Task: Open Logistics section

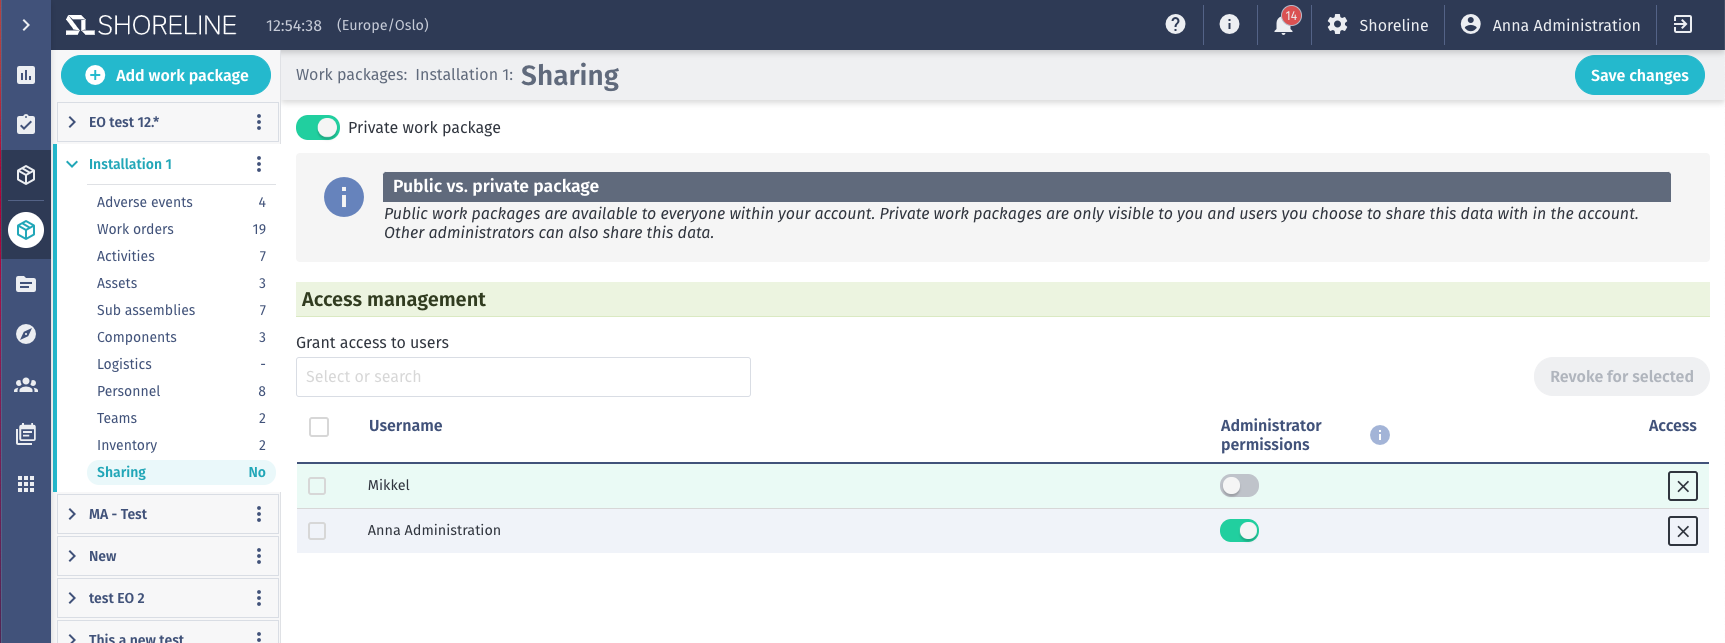Action: click(181, 364)
